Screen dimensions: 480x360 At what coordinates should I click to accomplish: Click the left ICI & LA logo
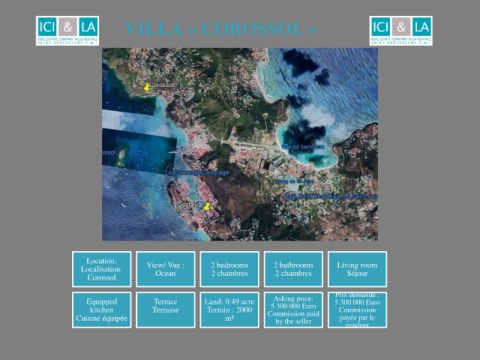pos(67,31)
